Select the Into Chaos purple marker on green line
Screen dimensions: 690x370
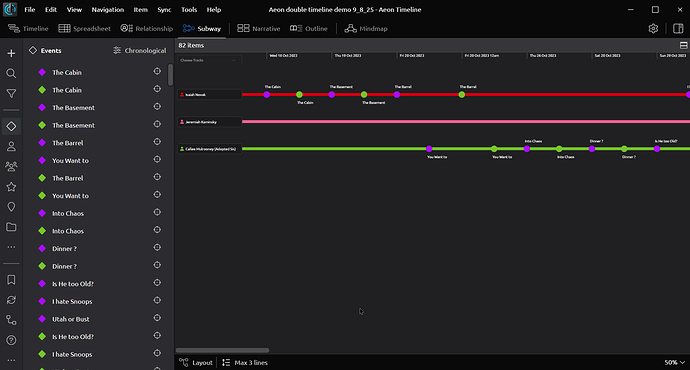pos(527,149)
